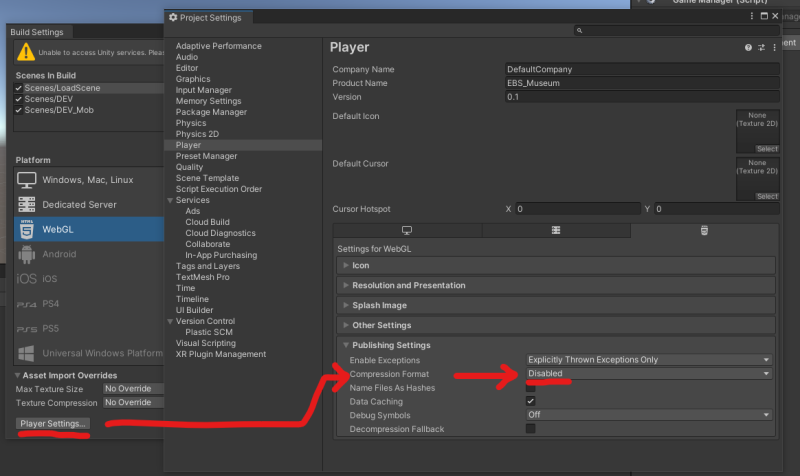Select Quality in the settings list

pyautogui.click(x=189, y=167)
